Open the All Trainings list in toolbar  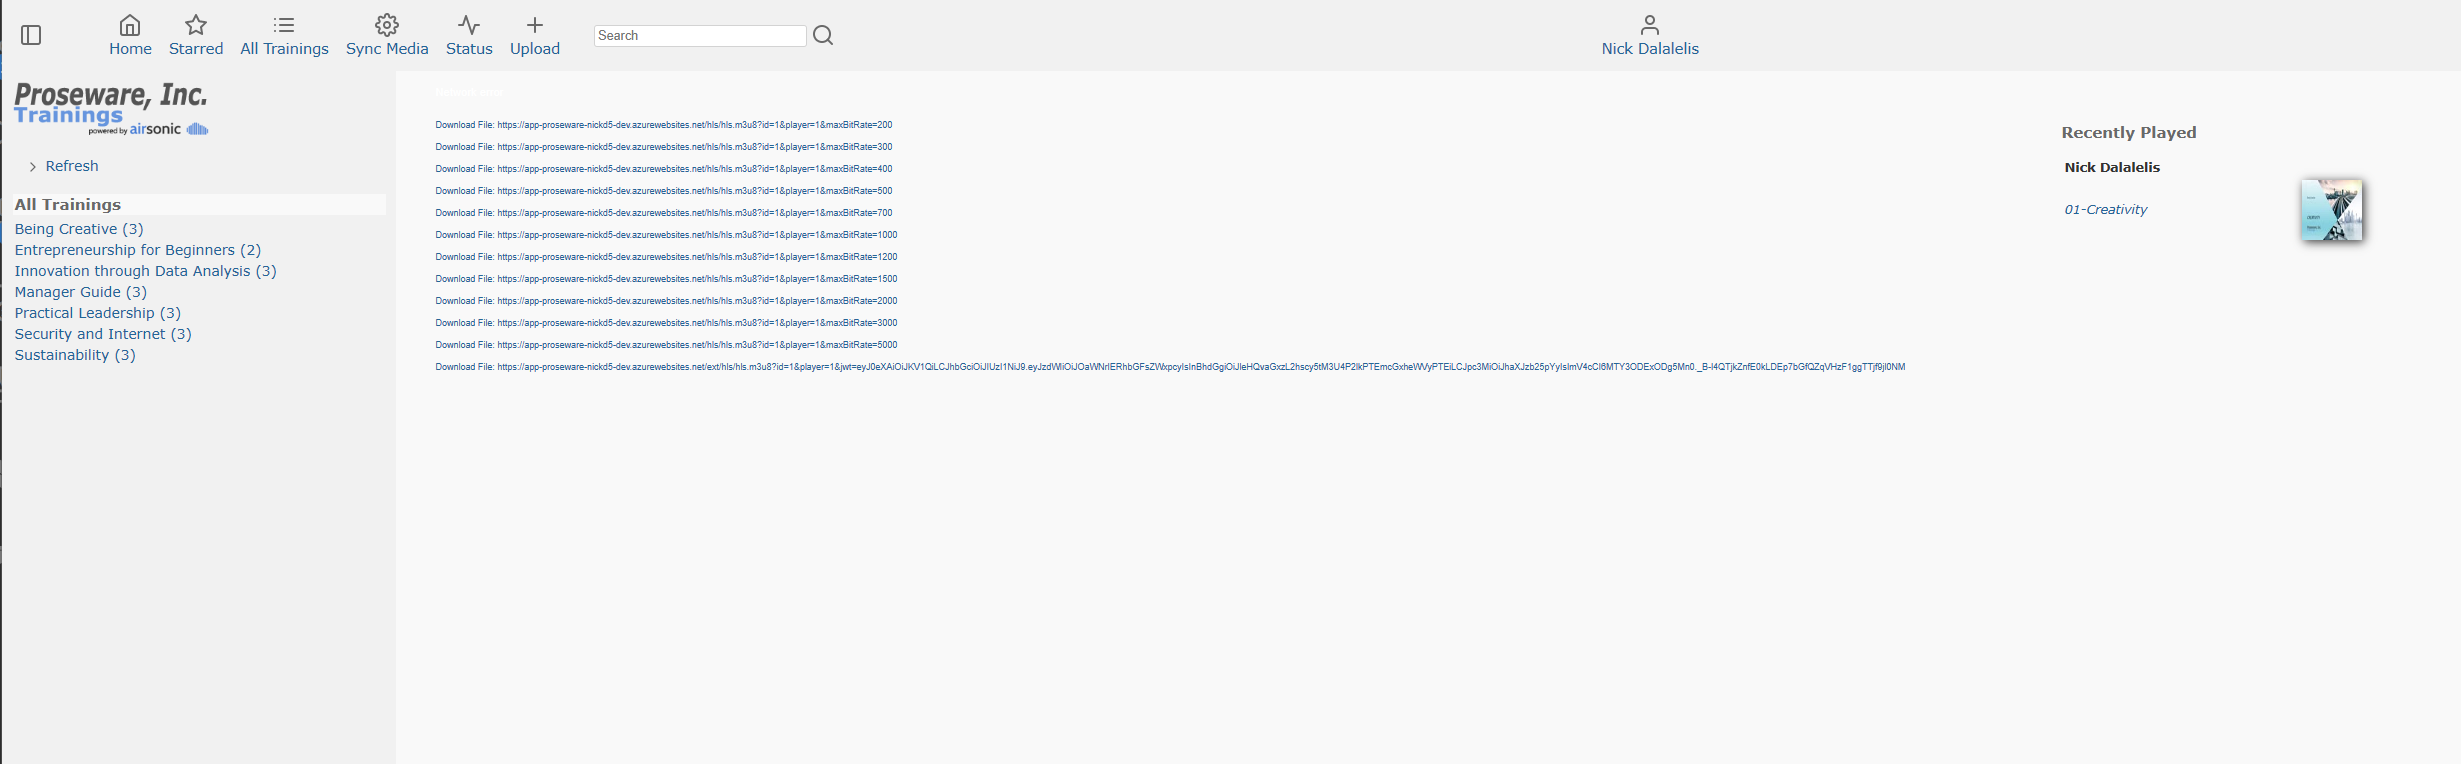tap(284, 36)
